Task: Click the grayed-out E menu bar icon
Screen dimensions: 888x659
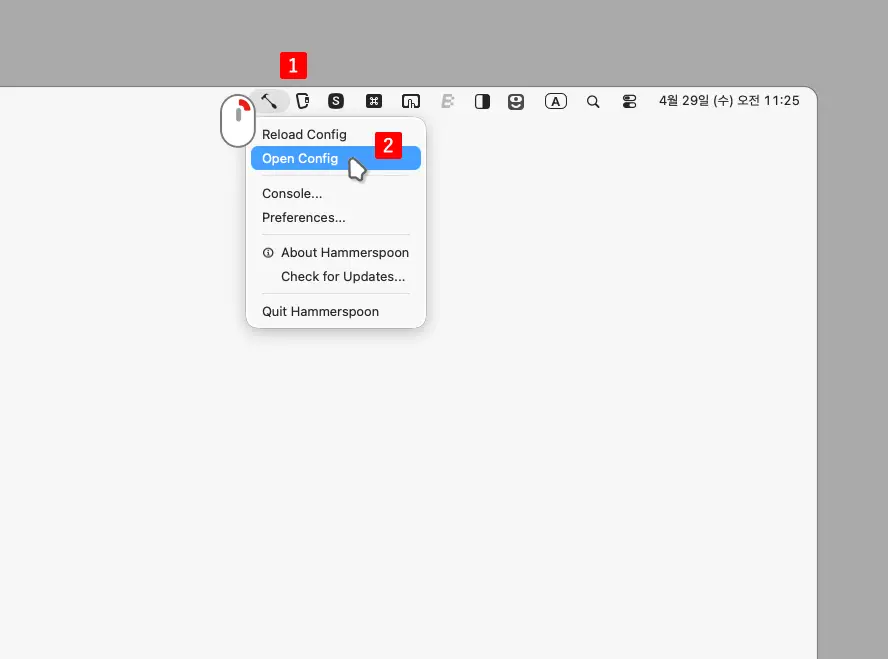Action: click(x=447, y=101)
